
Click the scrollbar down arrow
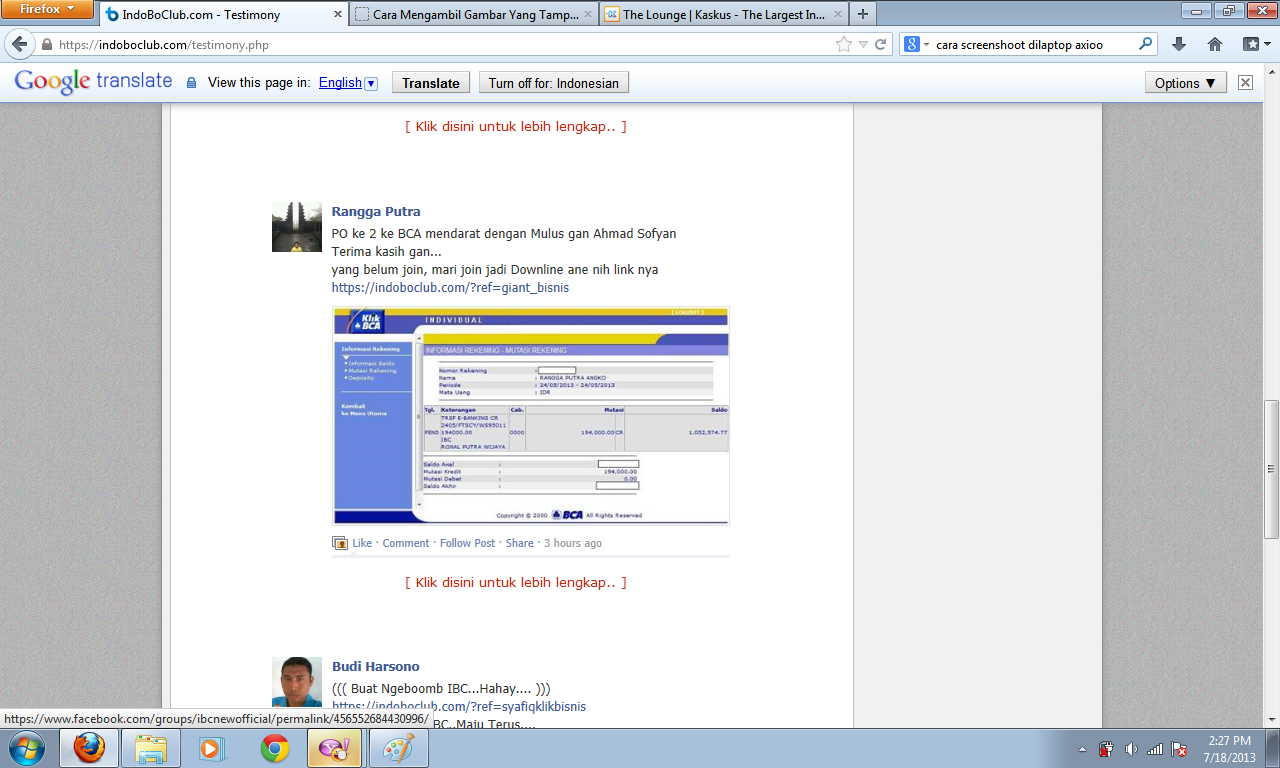(1271, 719)
